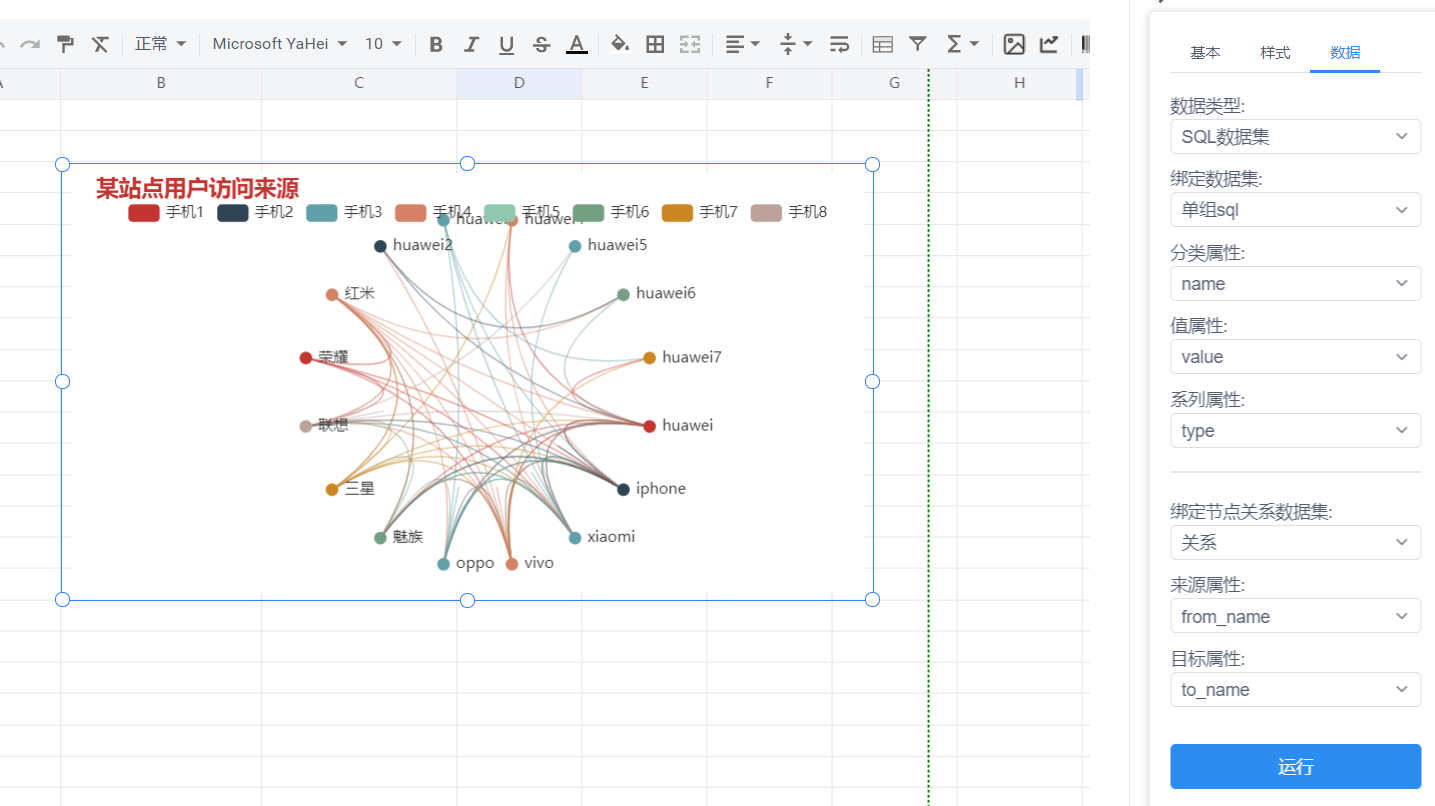Image resolution: width=1435 pixels, height=806 pixels.
Task: Switch to the 样式 tab
Action: click(1275, 53)
